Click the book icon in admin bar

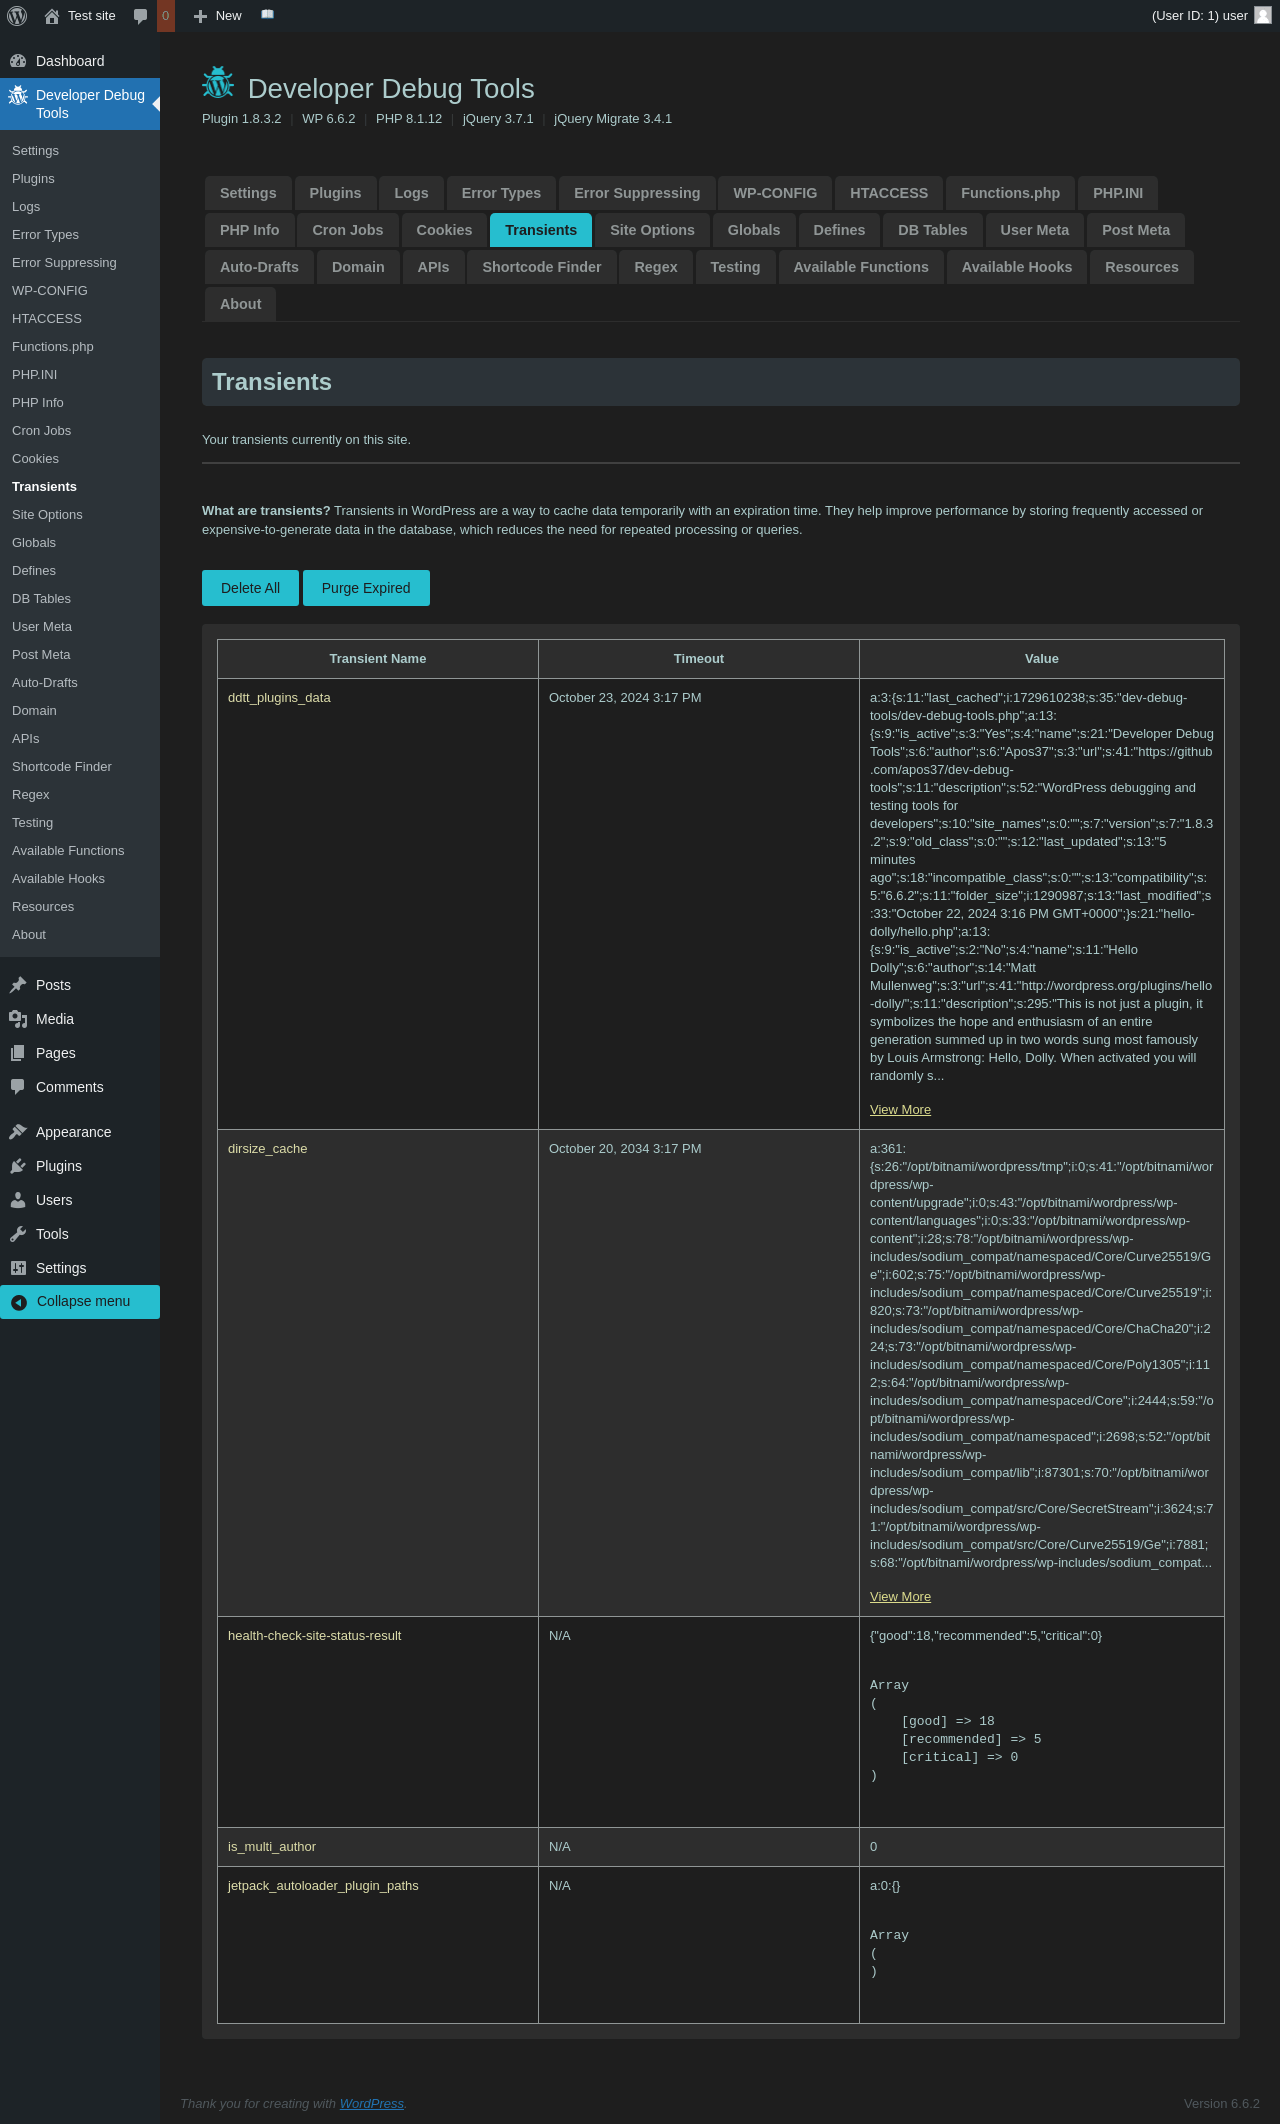(x=267, y=15)
